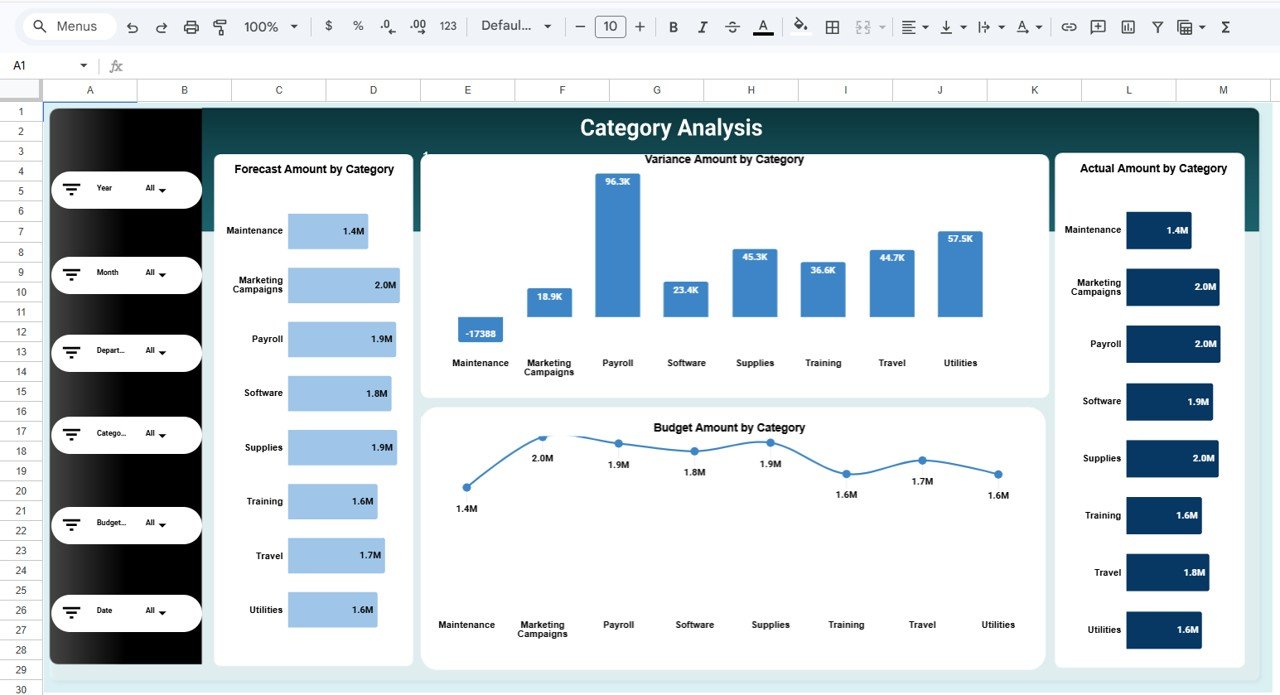Open the Functions (Σ) menu

1225,26
